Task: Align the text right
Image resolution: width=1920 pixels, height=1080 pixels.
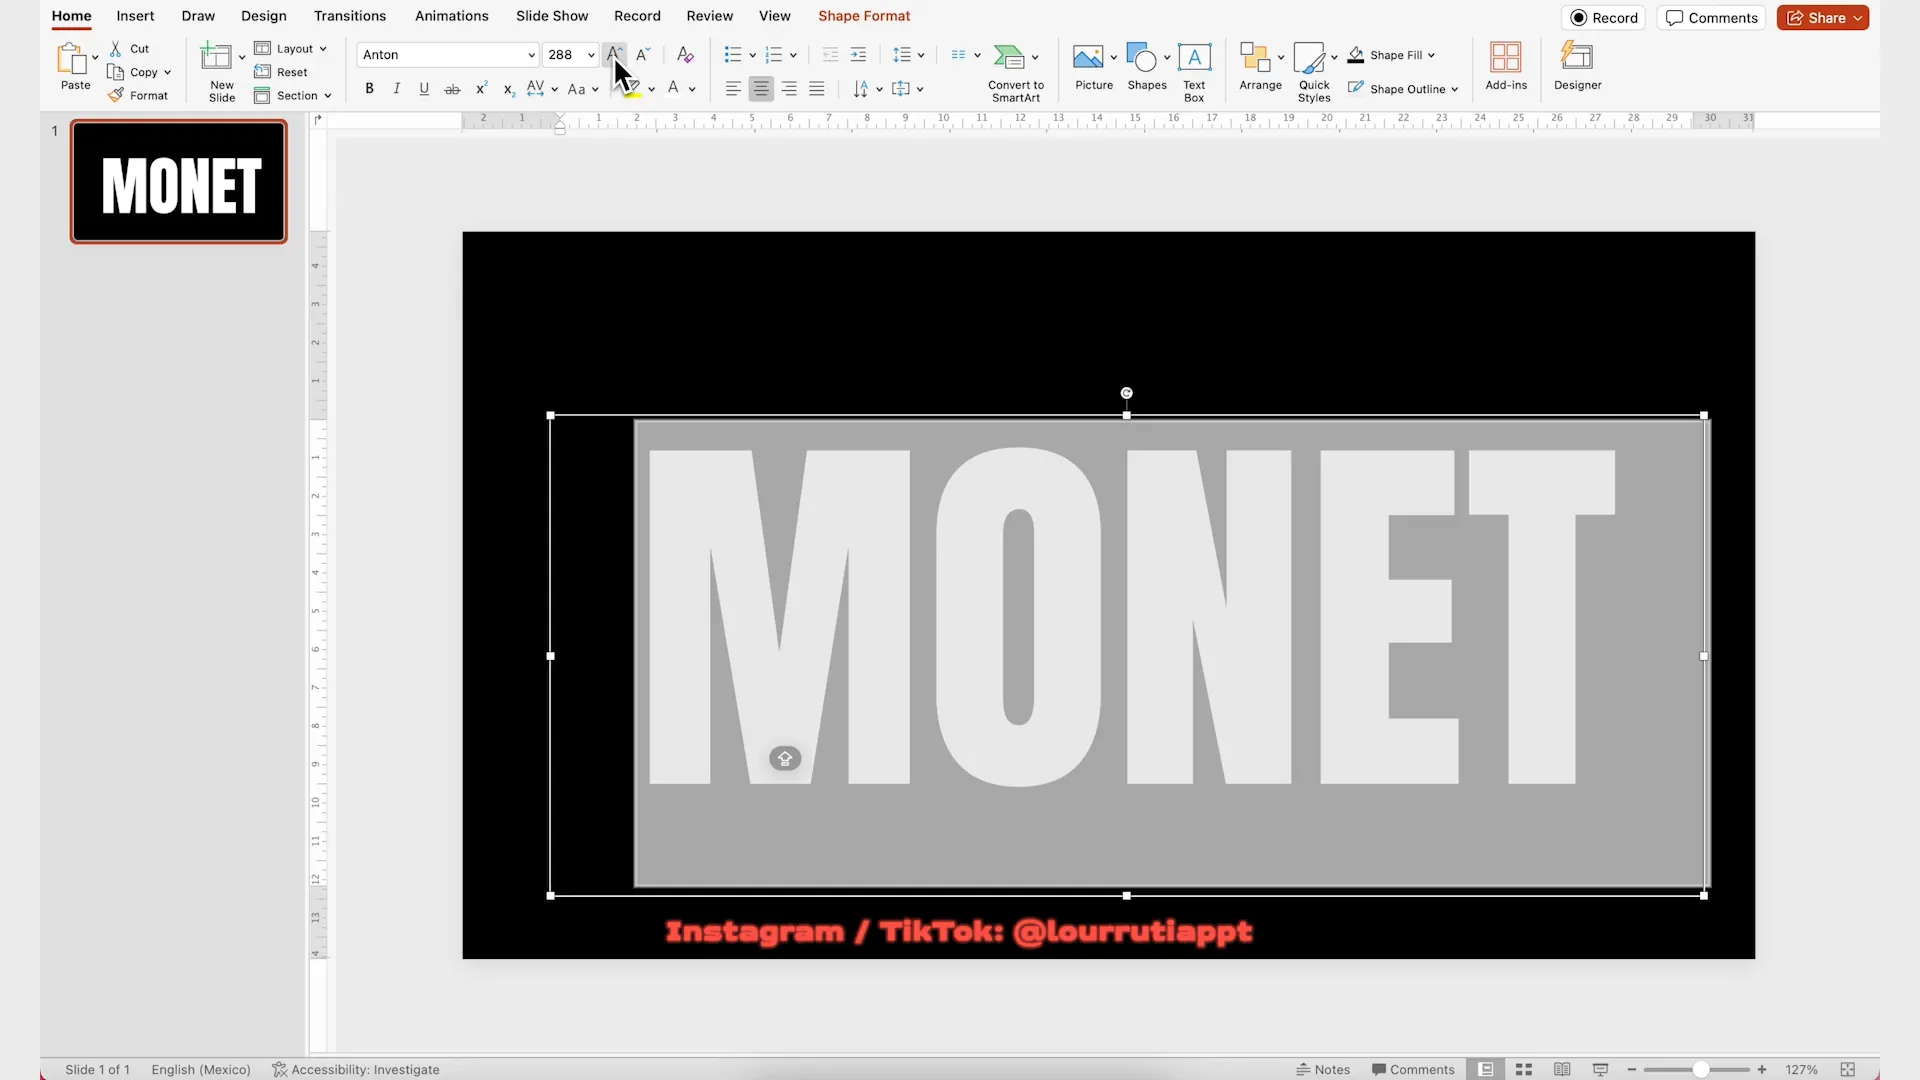Action: tap(789, 89)
